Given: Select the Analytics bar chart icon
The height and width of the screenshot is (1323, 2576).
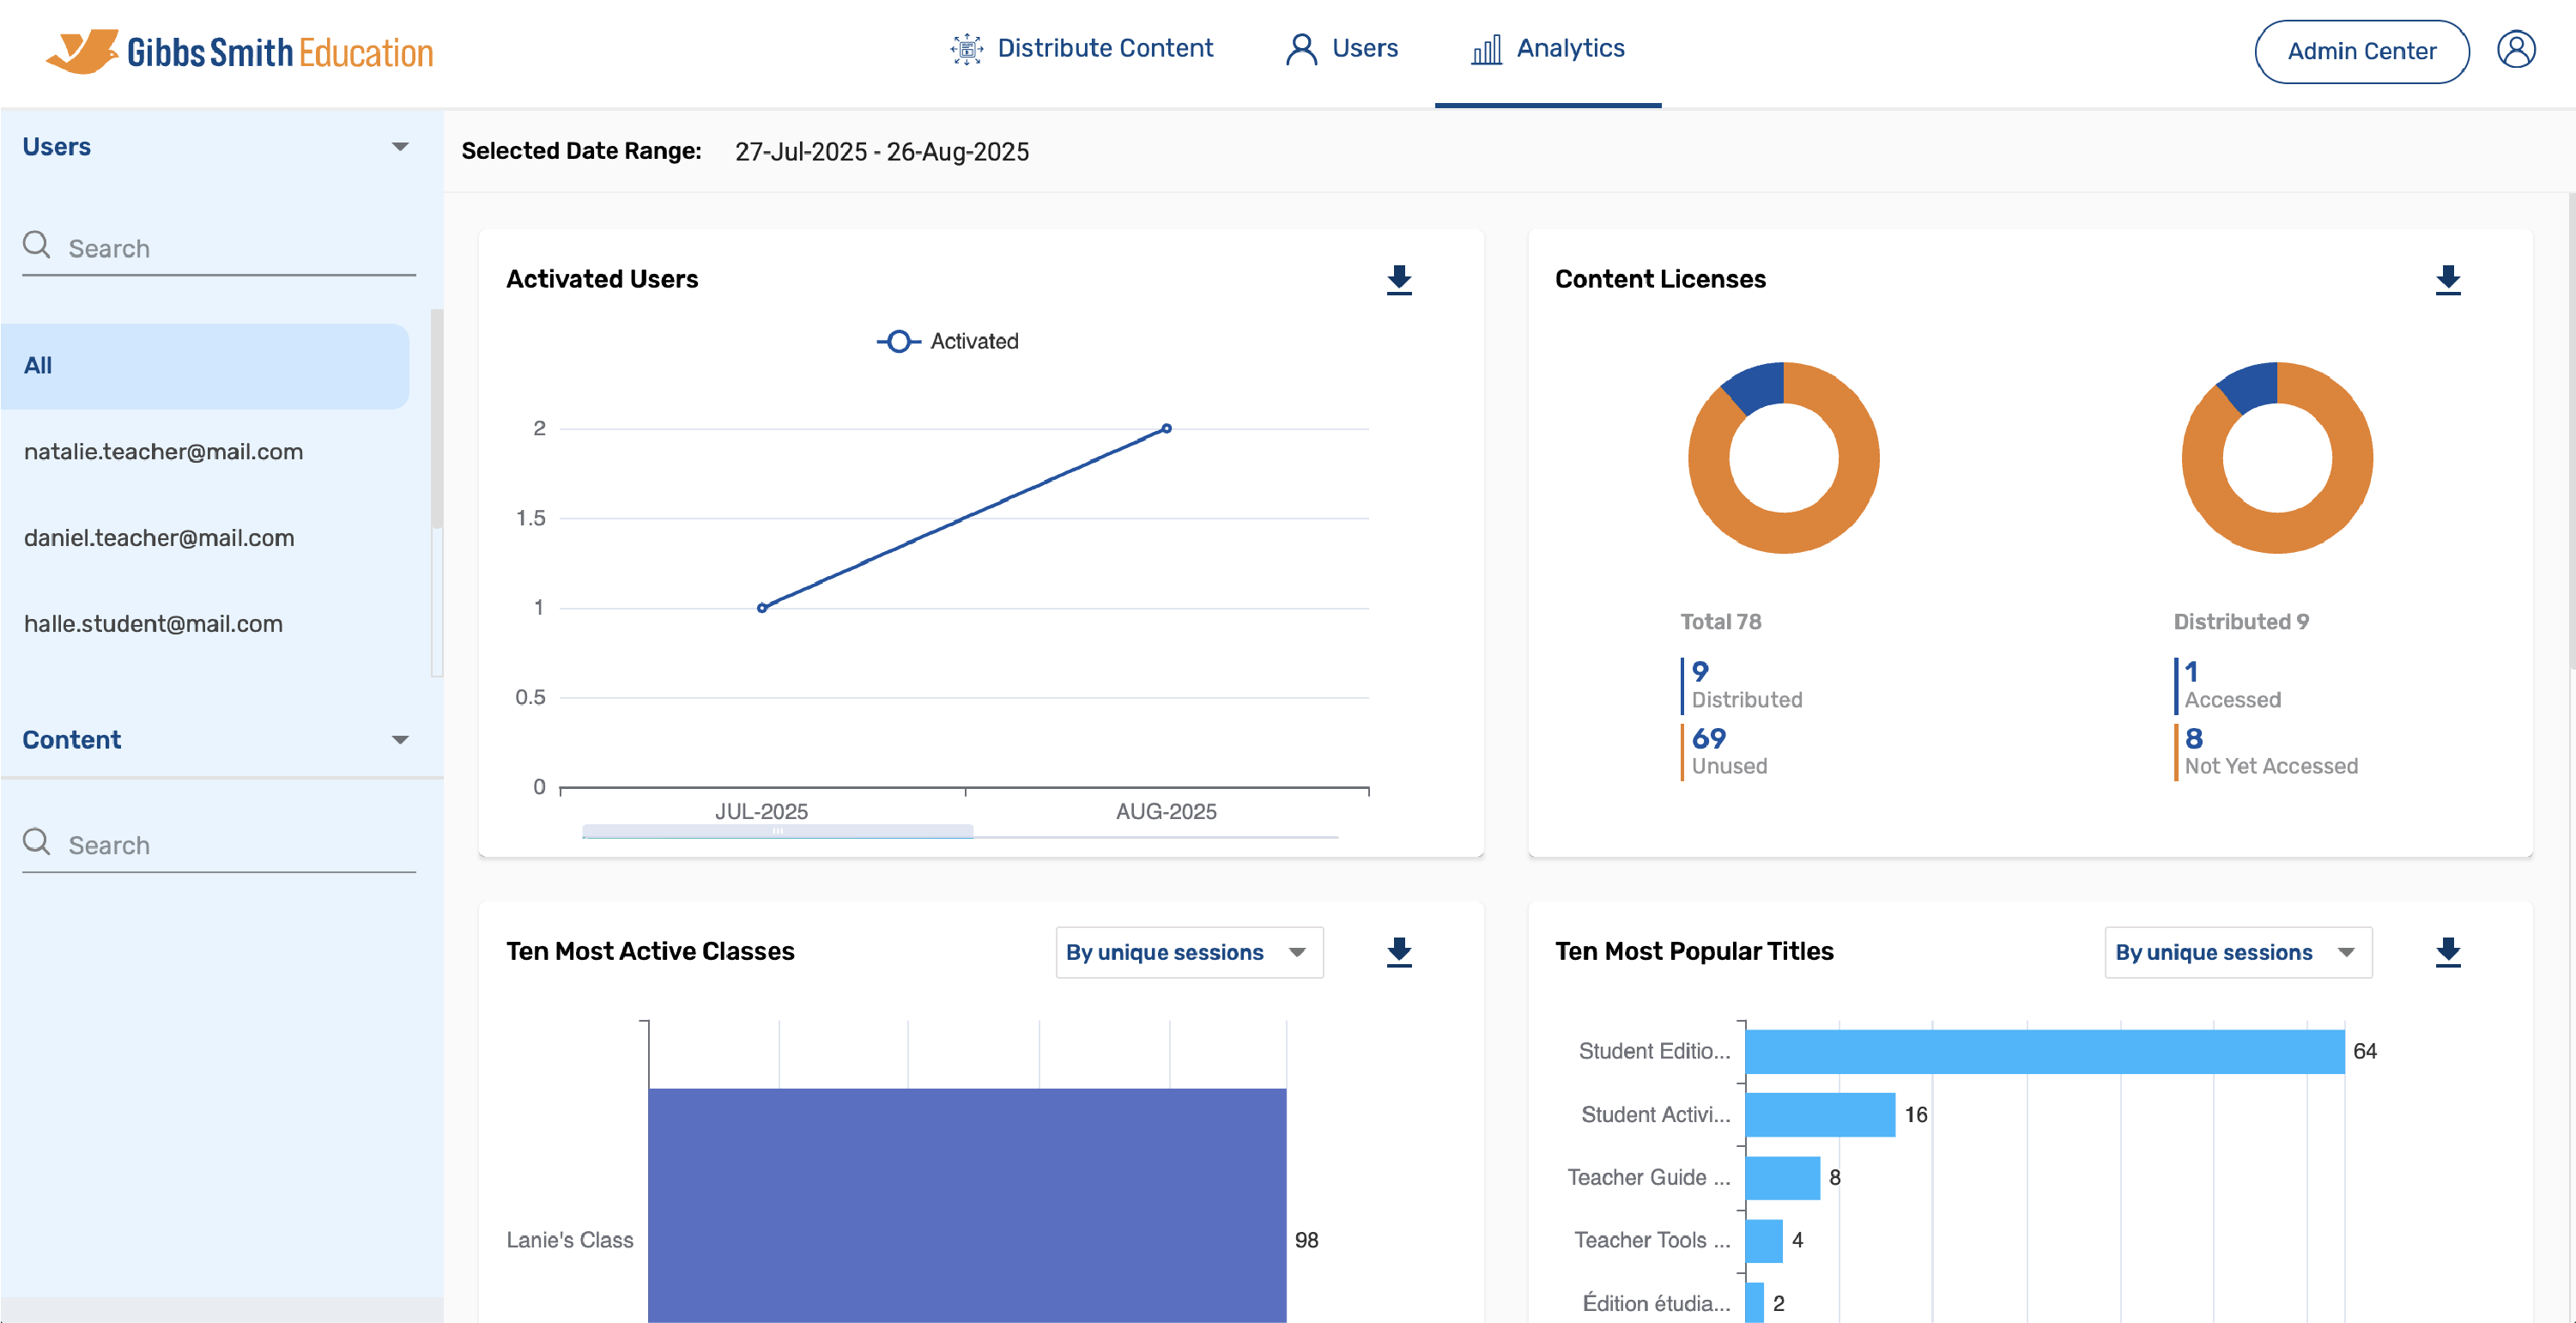Looking at the screenshot, I should 1486,48.
